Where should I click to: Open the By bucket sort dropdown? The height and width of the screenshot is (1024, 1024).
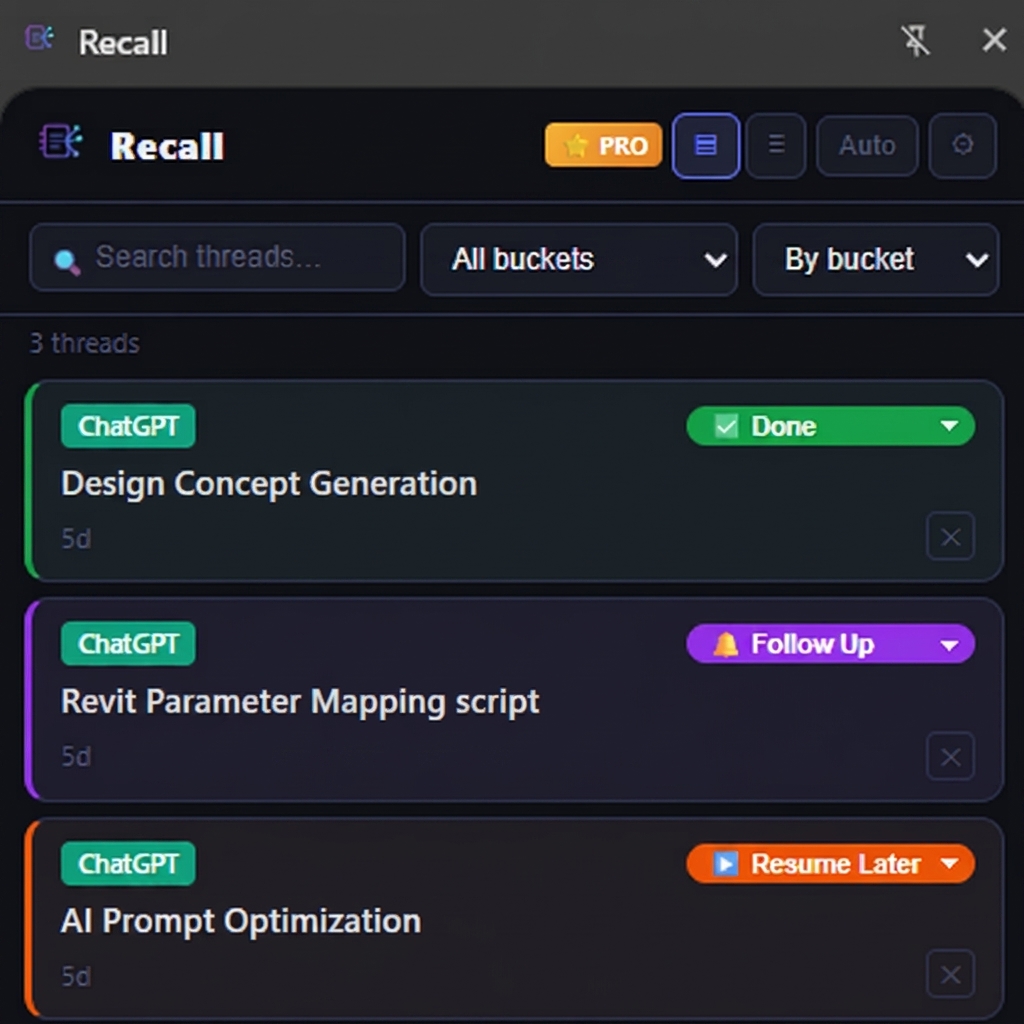click(875, 259)
